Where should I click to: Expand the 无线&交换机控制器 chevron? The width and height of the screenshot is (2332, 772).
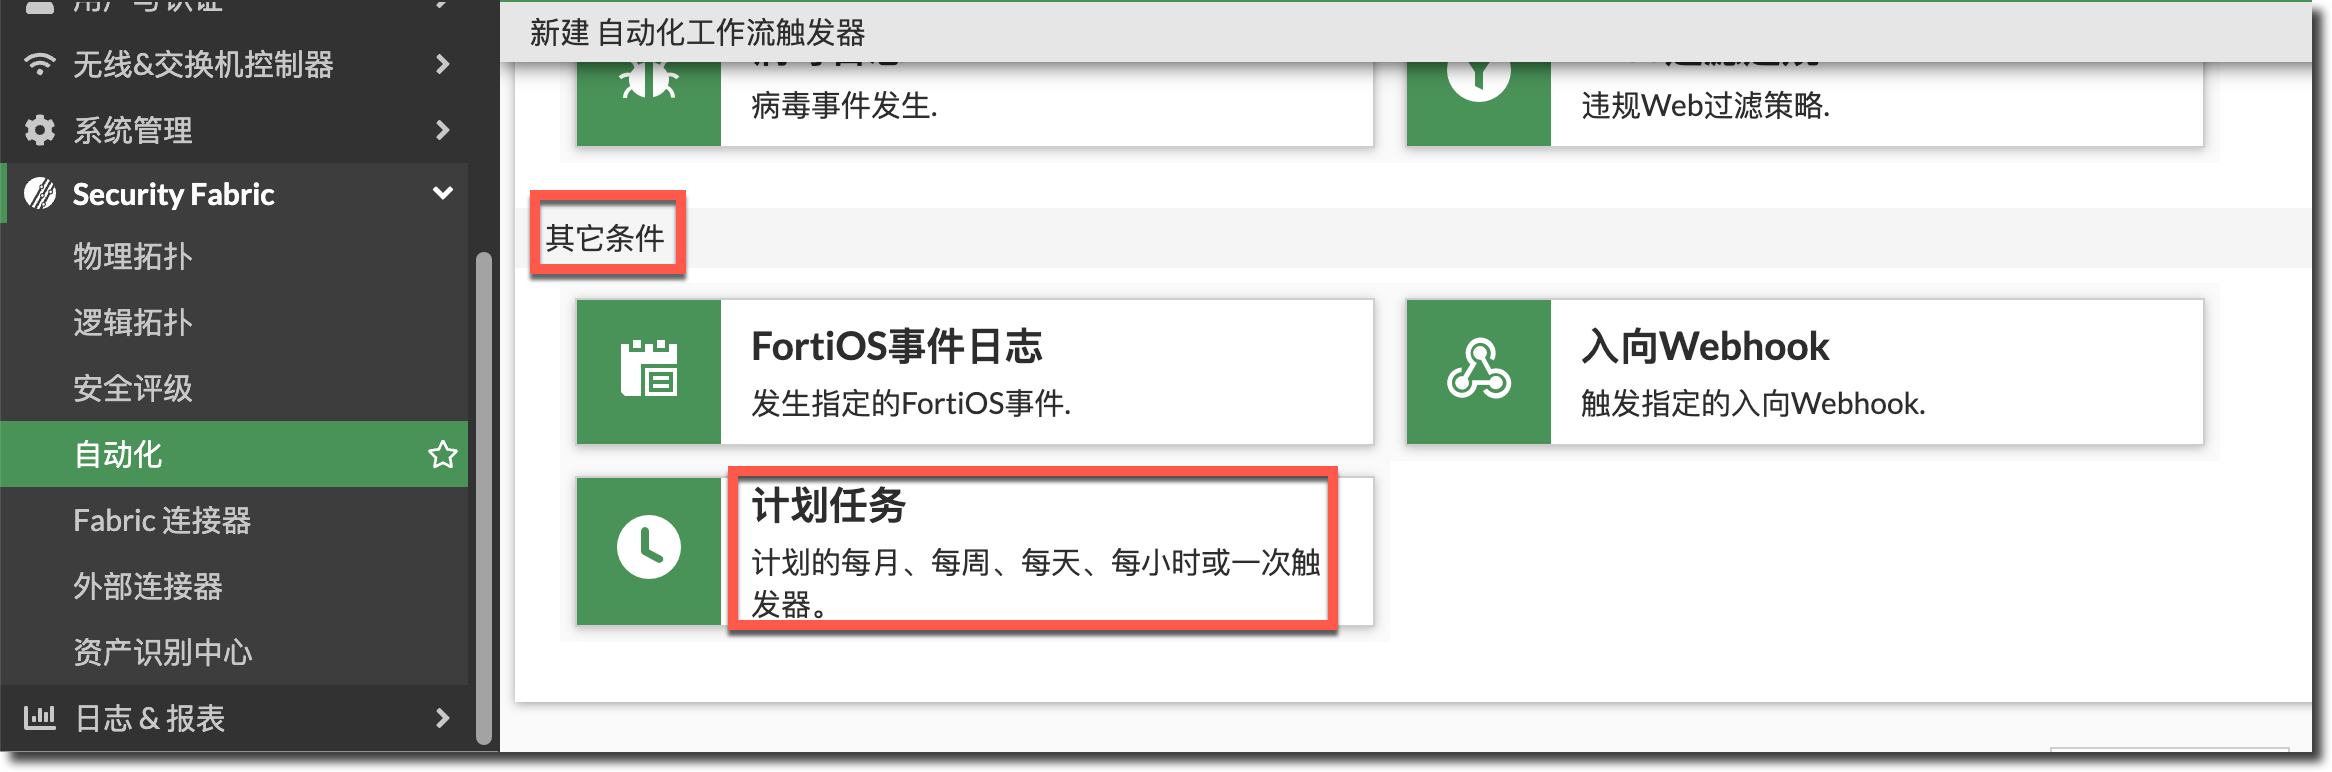(x=443, y=64)
